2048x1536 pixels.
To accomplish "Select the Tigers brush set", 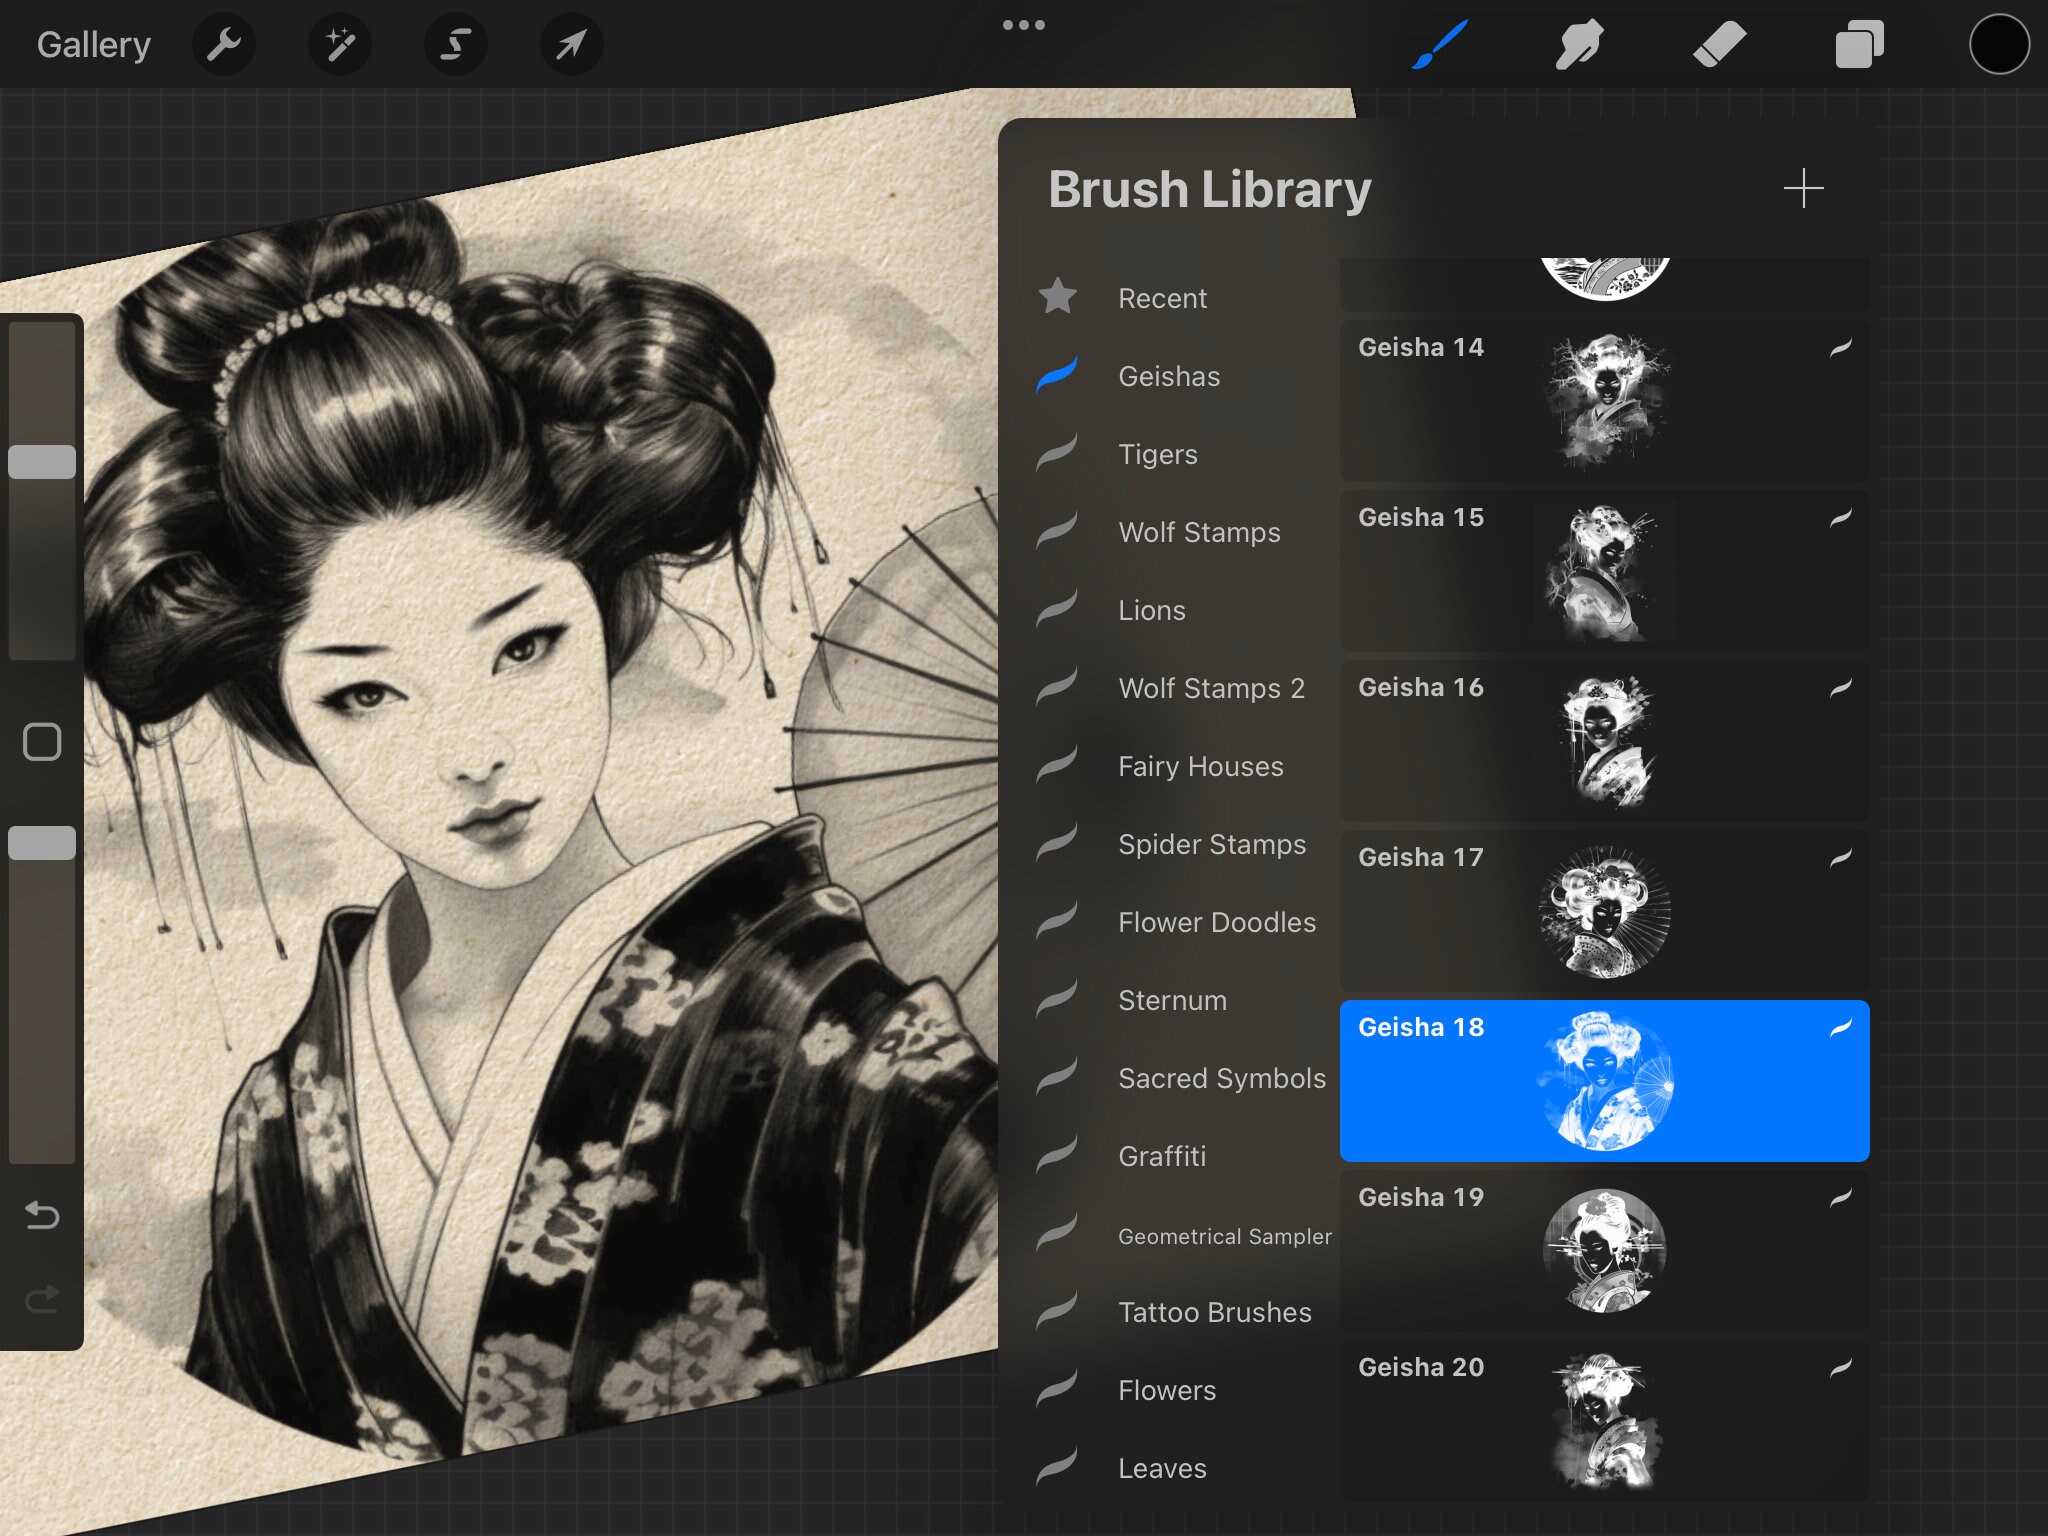I will [1158, 454].
